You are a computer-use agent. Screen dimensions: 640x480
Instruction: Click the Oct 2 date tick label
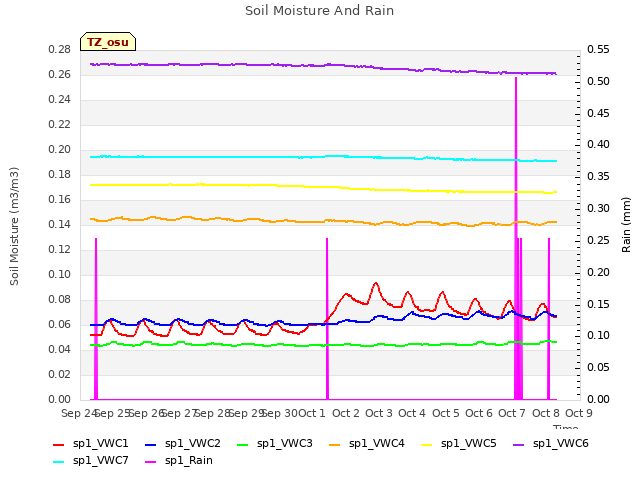(346, 413)
